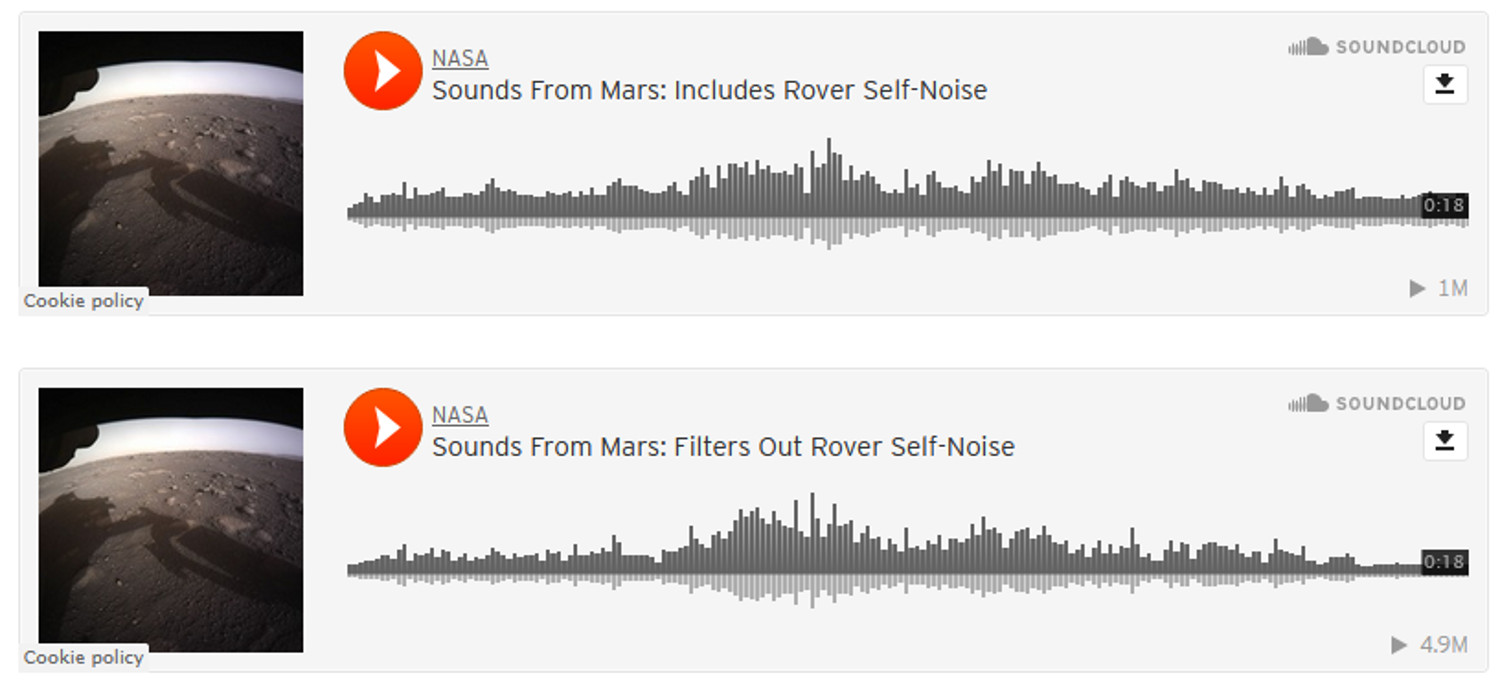Screen dimensions: 1500x682
Task: Jump to 0:18 end marker in first waveform
Action: coord(1444,206)
